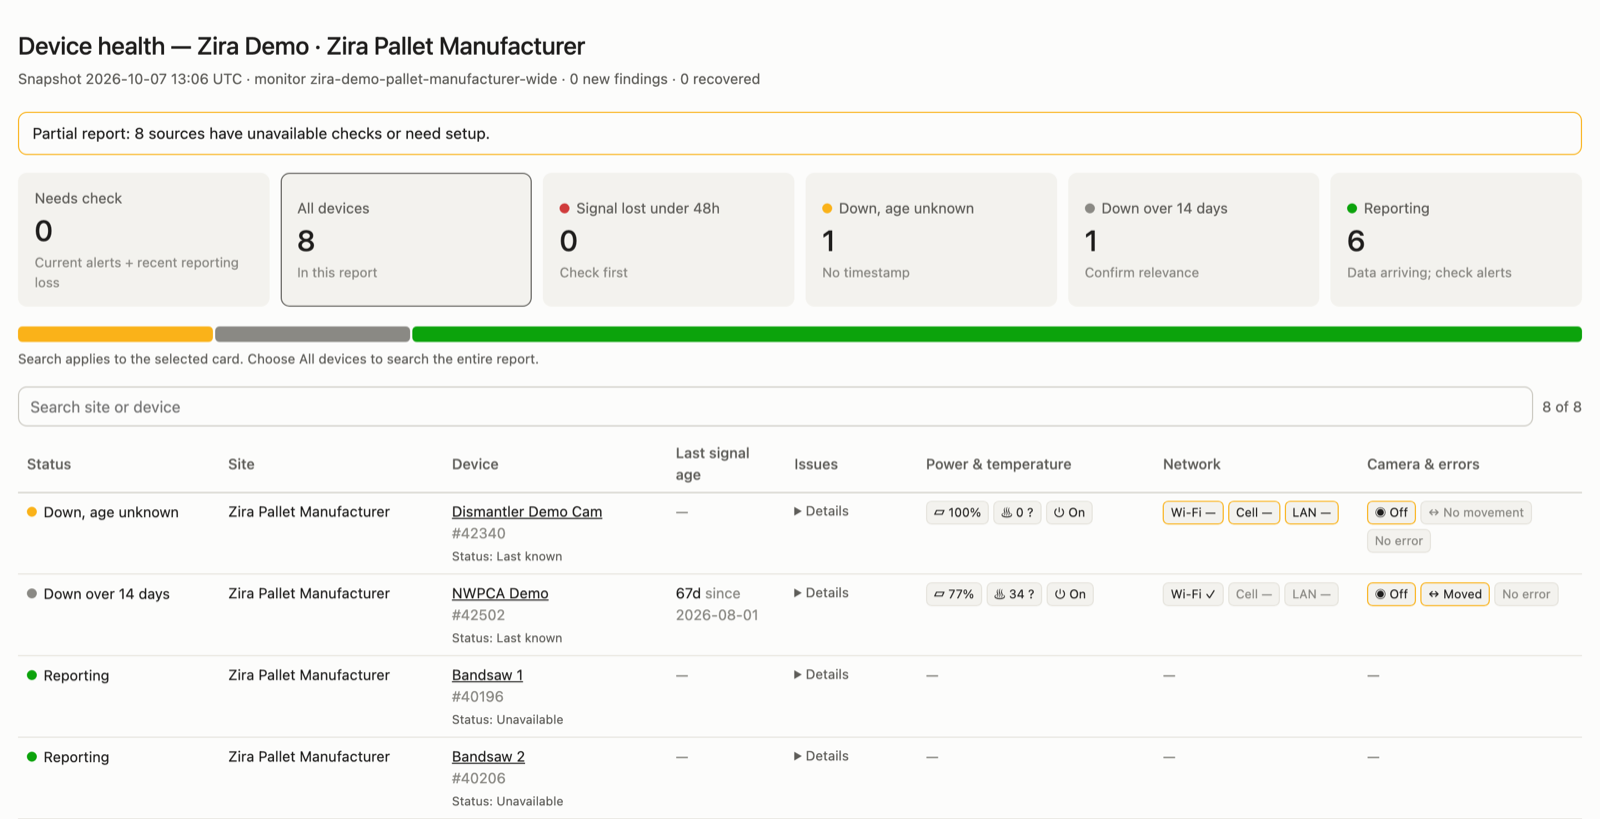Select the Down over 14 days card
This screenshot has height=819, width=1600.
[1193, 240]
